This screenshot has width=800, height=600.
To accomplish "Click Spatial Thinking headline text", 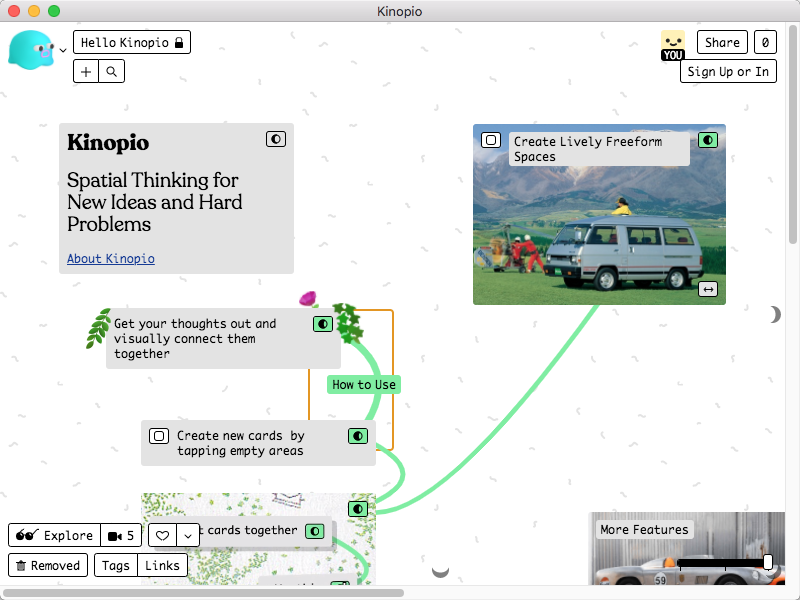I will point(155,202).
